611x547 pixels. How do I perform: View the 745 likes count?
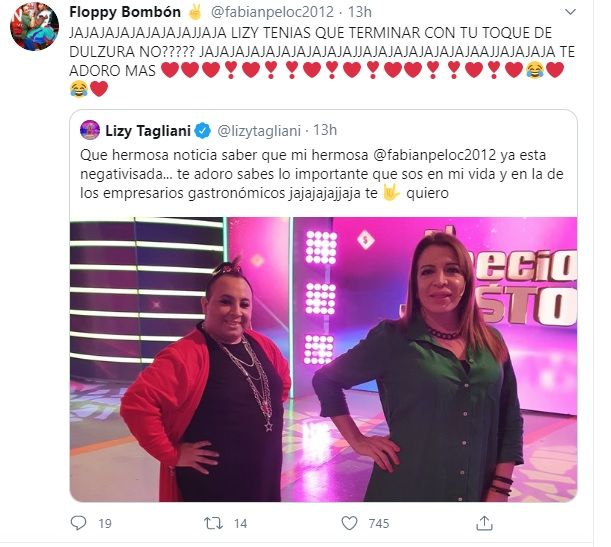(379, 523)
